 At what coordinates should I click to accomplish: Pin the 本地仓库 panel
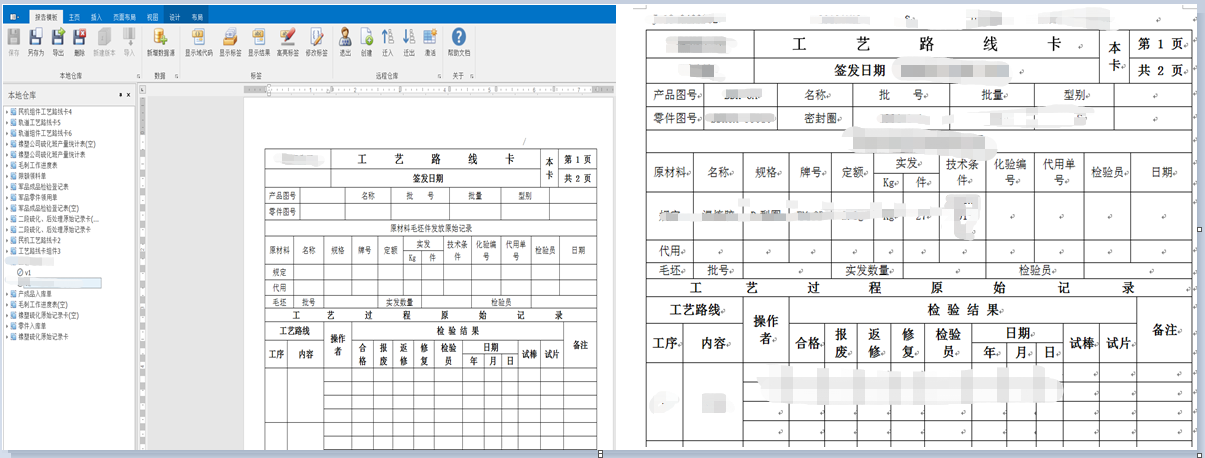(122, 94)
